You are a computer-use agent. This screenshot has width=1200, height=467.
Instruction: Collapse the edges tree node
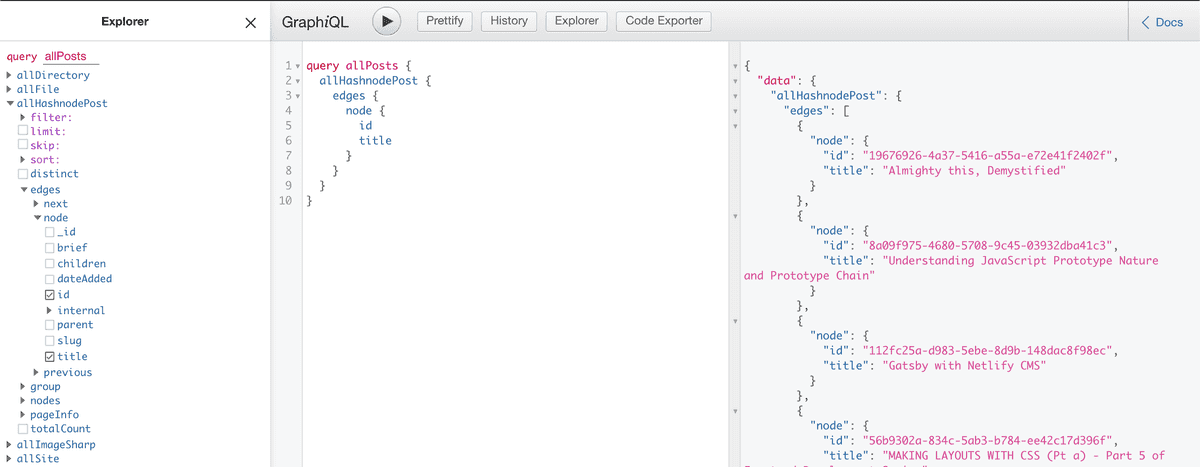tap(23, 190)
